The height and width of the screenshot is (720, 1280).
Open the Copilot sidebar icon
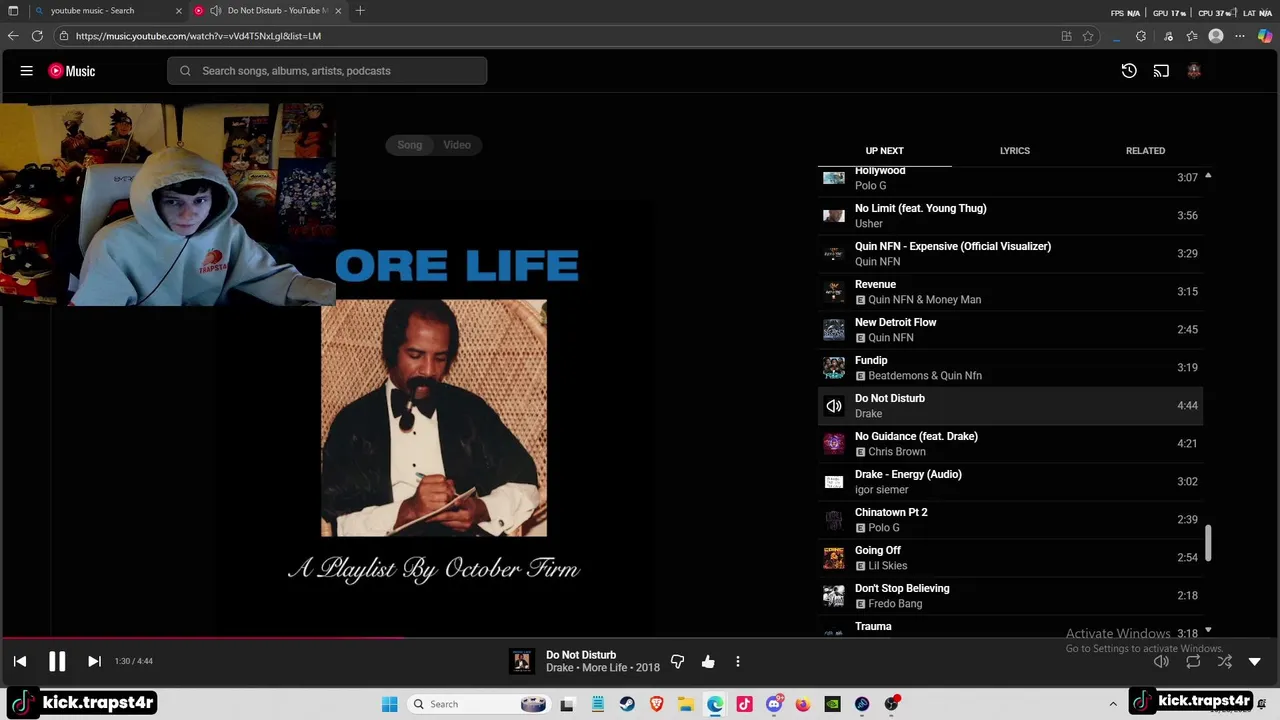pyautogui.click(x=1265, y=36)
